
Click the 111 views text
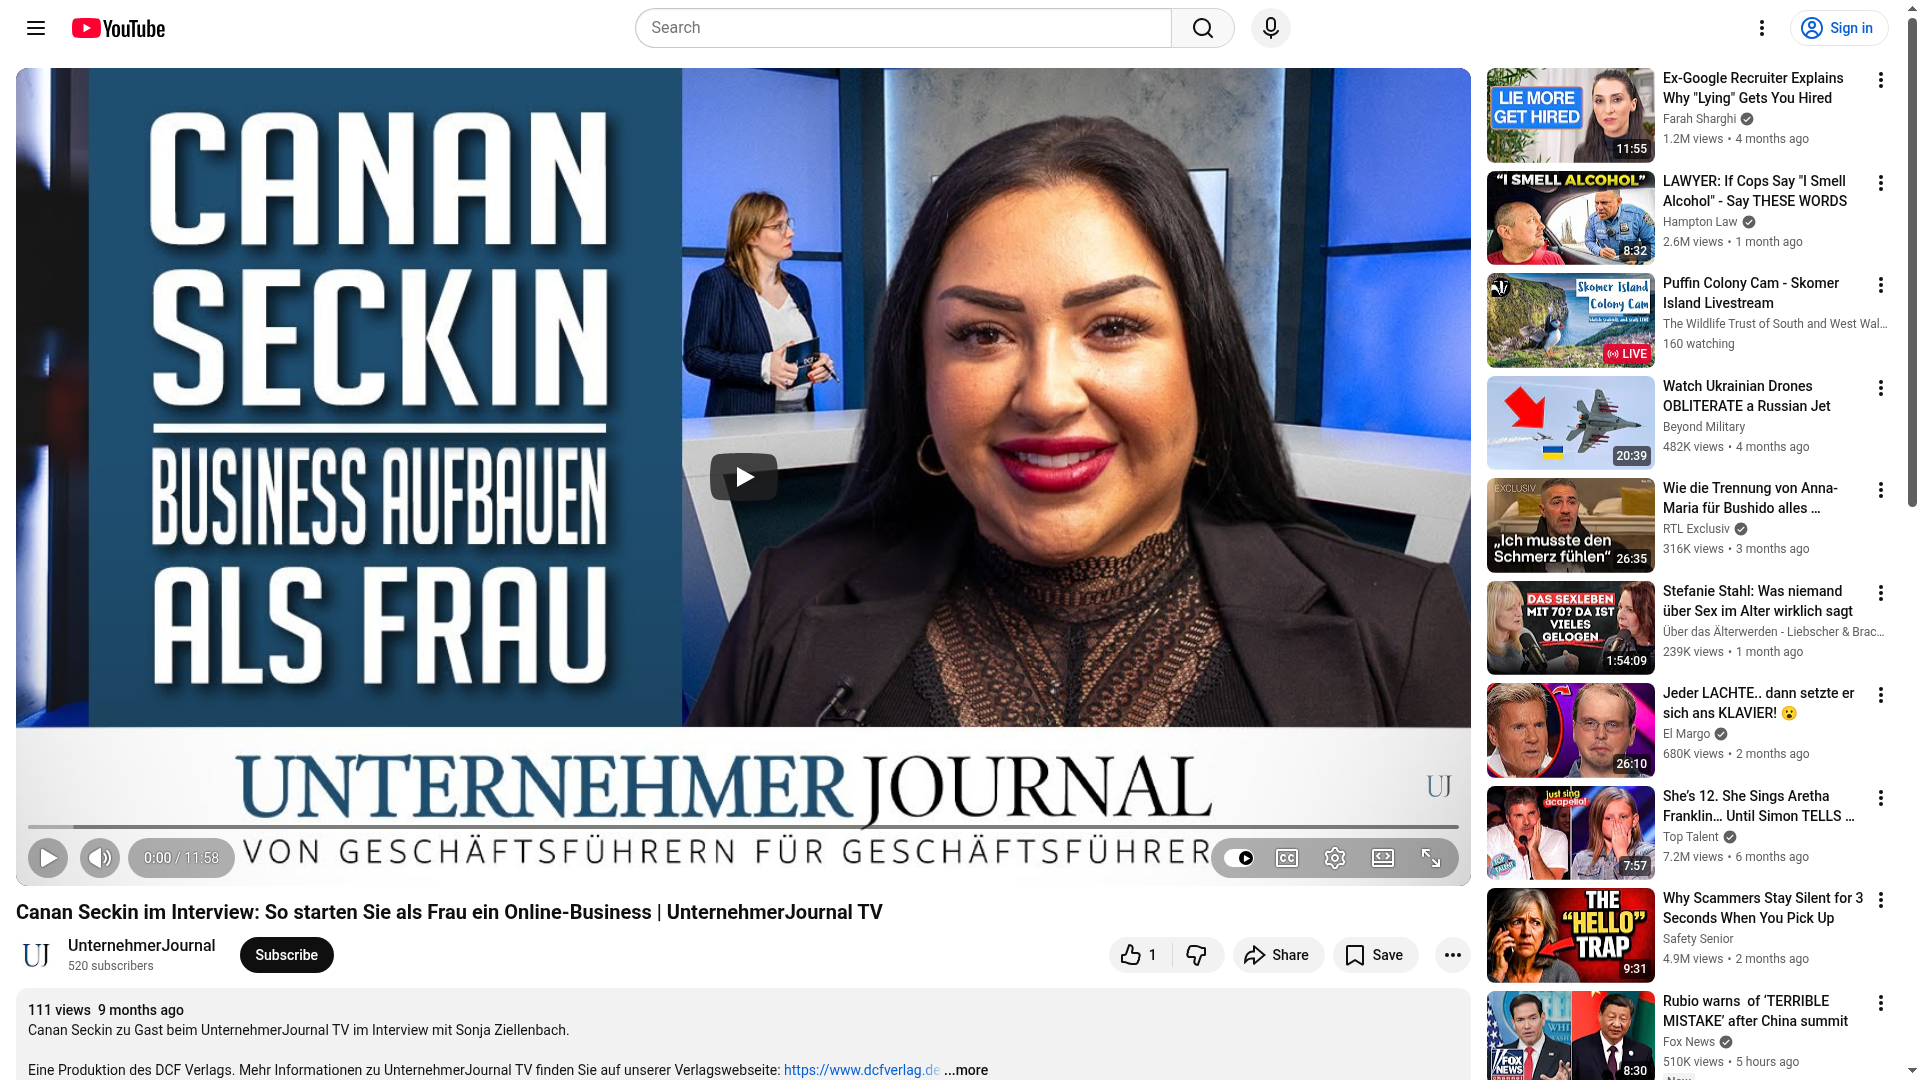click(59, 1010)
